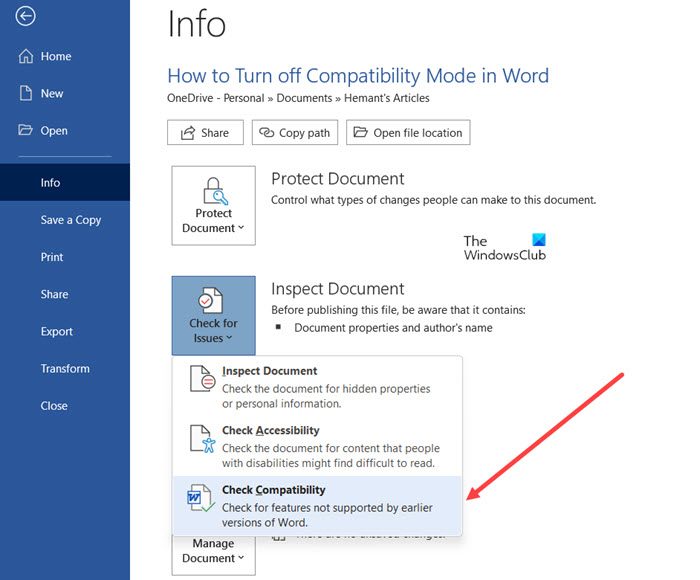Click the Inspect Document icon in menu
700x580 pixels.
201,380
